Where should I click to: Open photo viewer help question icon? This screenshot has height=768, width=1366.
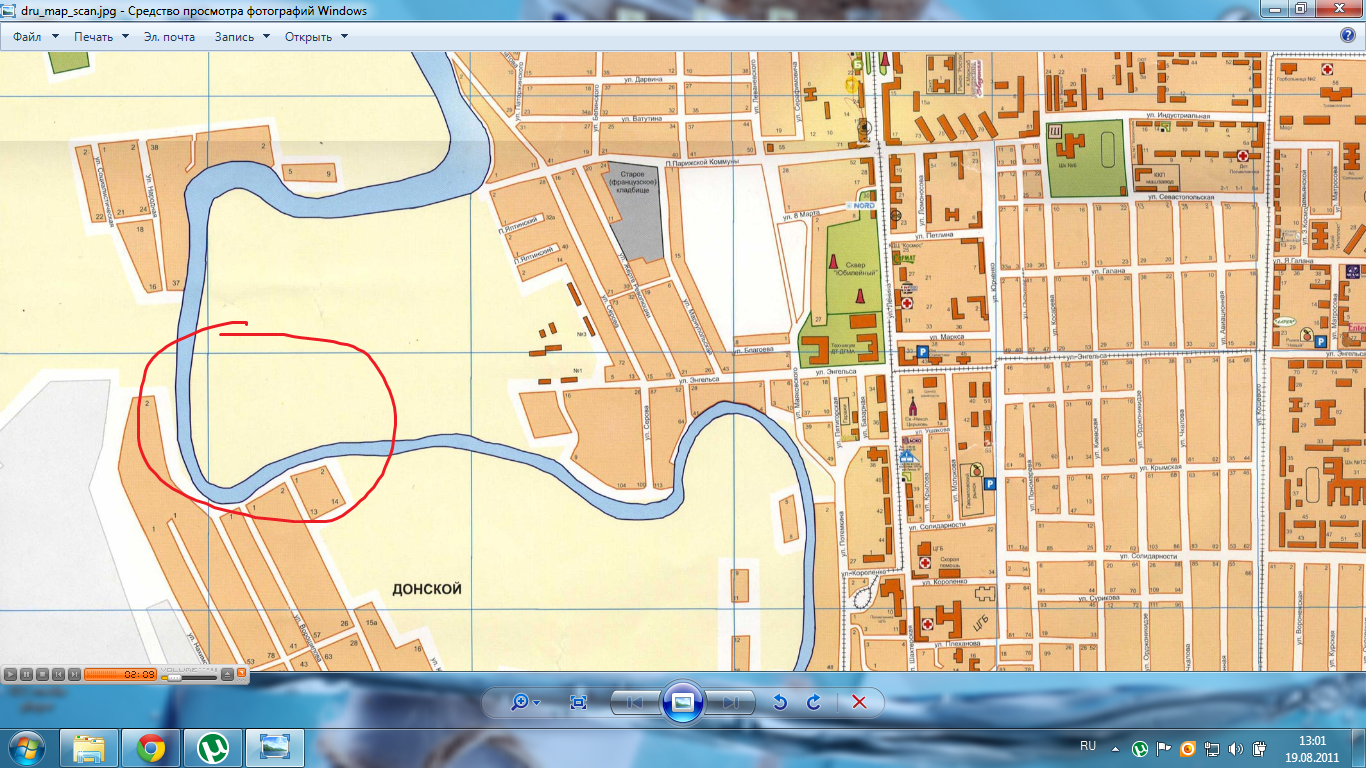[x=1347, y=36]
